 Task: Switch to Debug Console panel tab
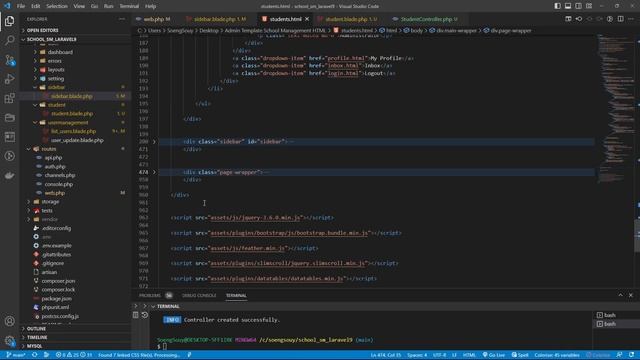(x=199, y=296)
